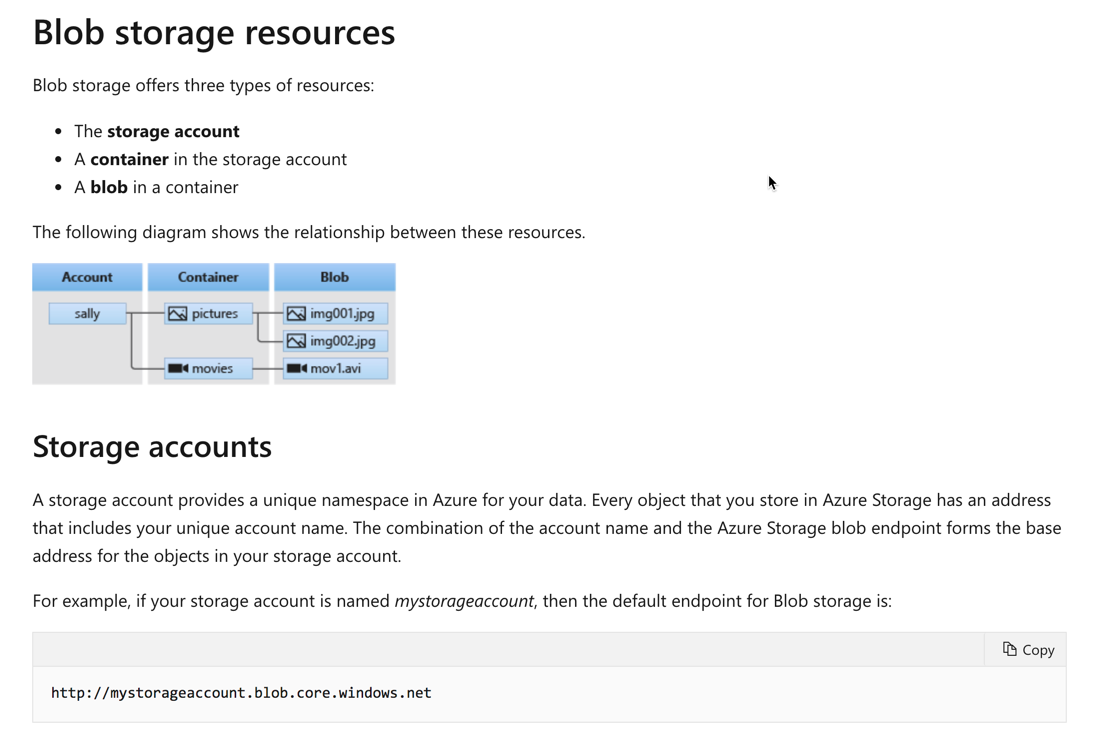Click the video camera icon beside movies
The image size is (1093, 731).
point(178,369)
